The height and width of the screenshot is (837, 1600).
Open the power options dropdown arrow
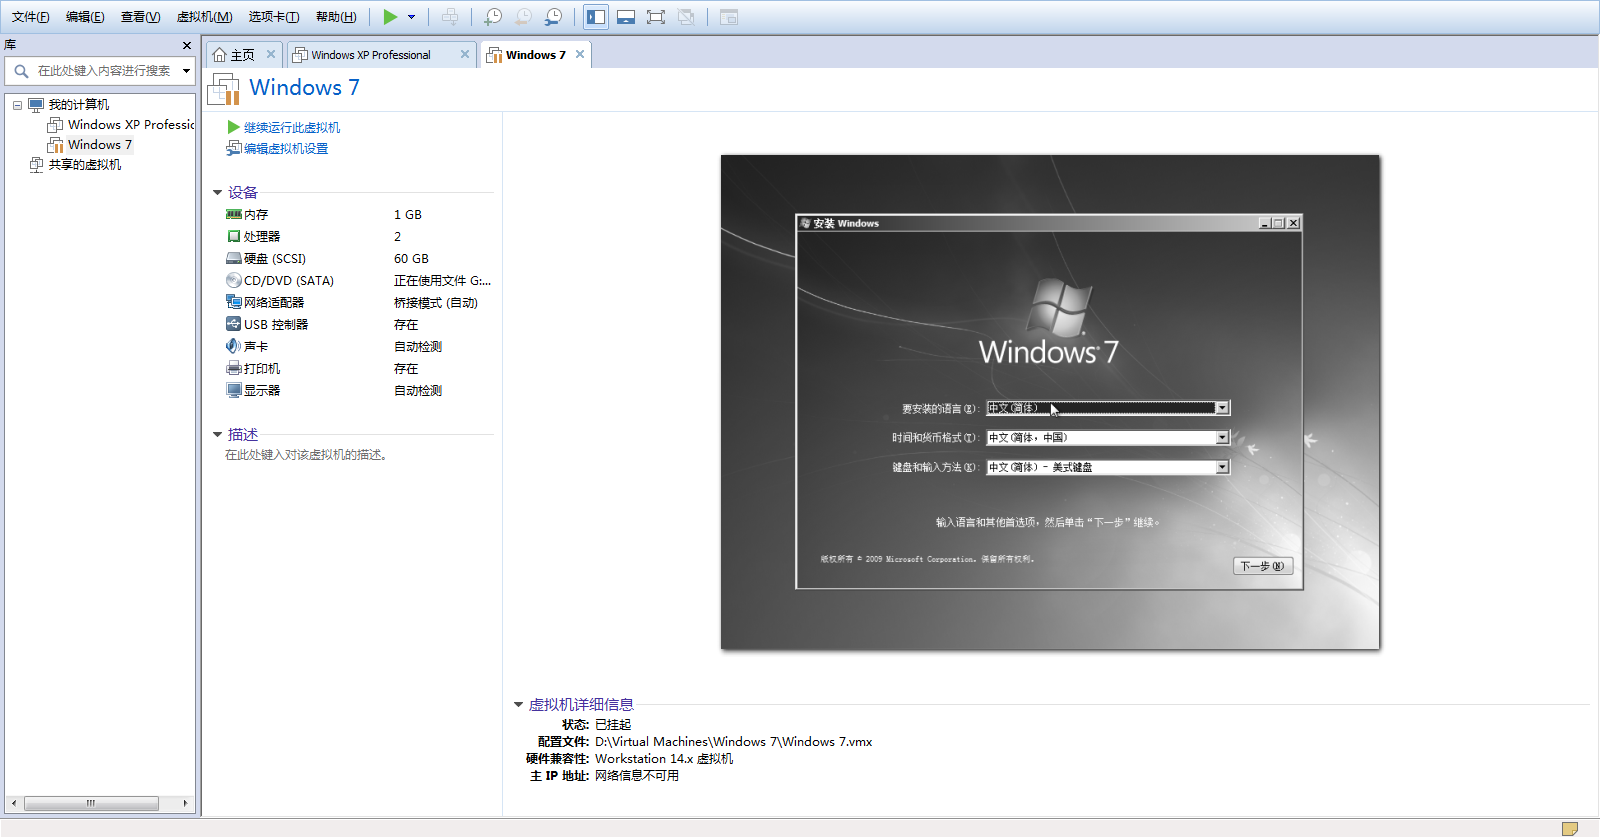pos(411,17)
